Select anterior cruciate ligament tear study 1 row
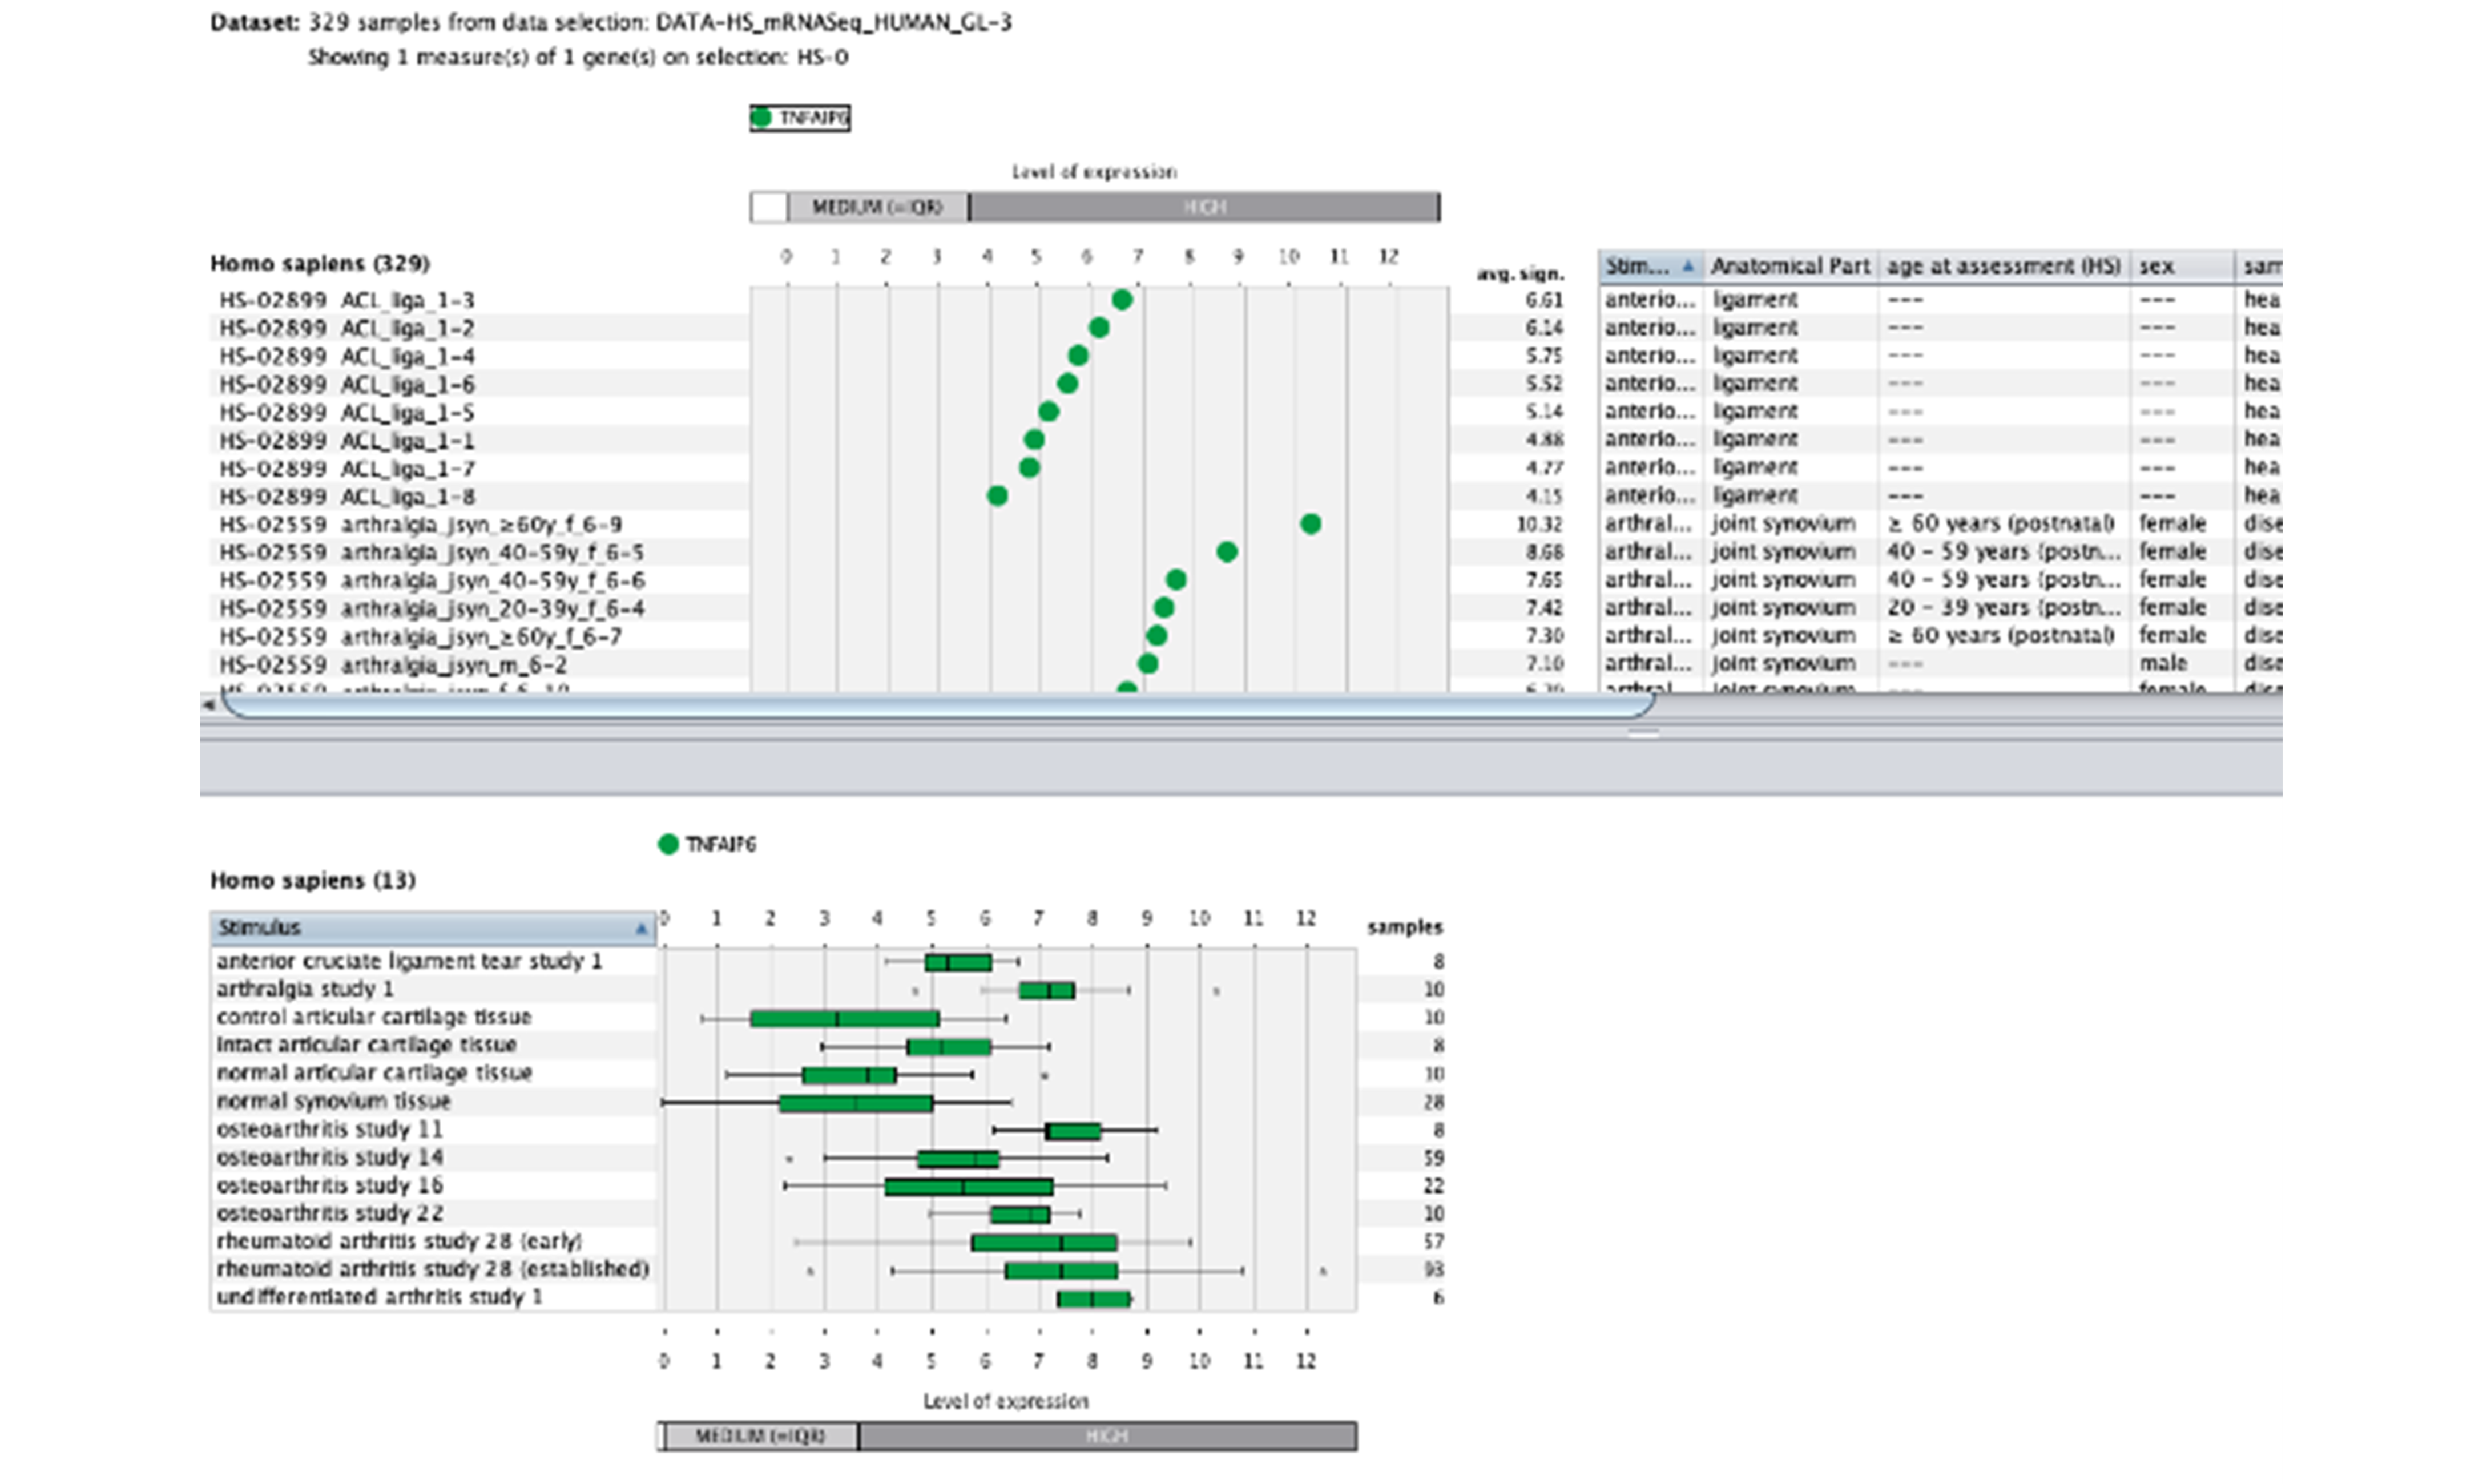The width and height of the screenshot is (2483, 1484). pyautogui.click(x=433, y=961)
